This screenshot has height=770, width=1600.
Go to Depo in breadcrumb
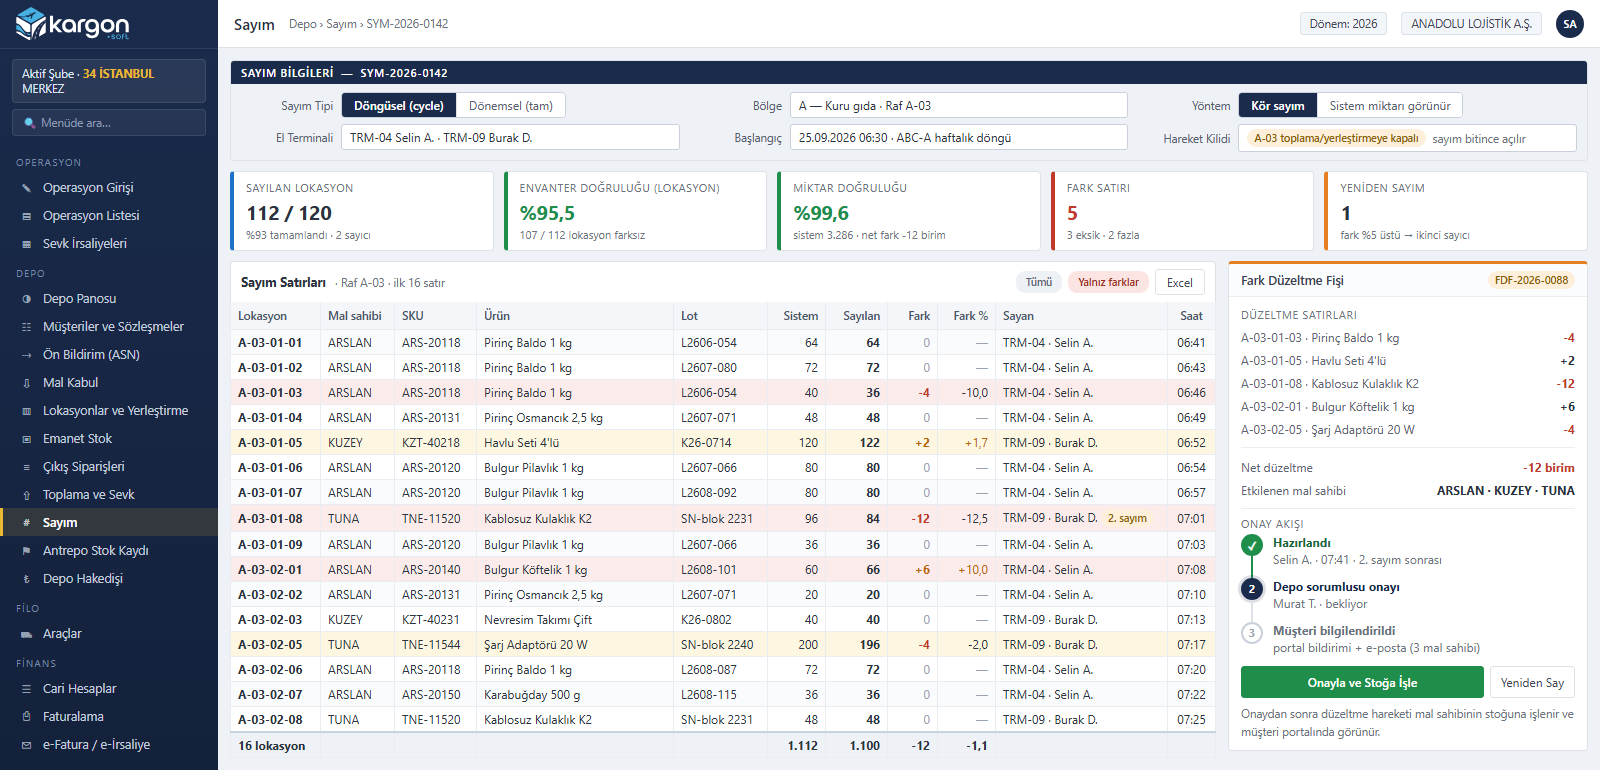point(303,24)
